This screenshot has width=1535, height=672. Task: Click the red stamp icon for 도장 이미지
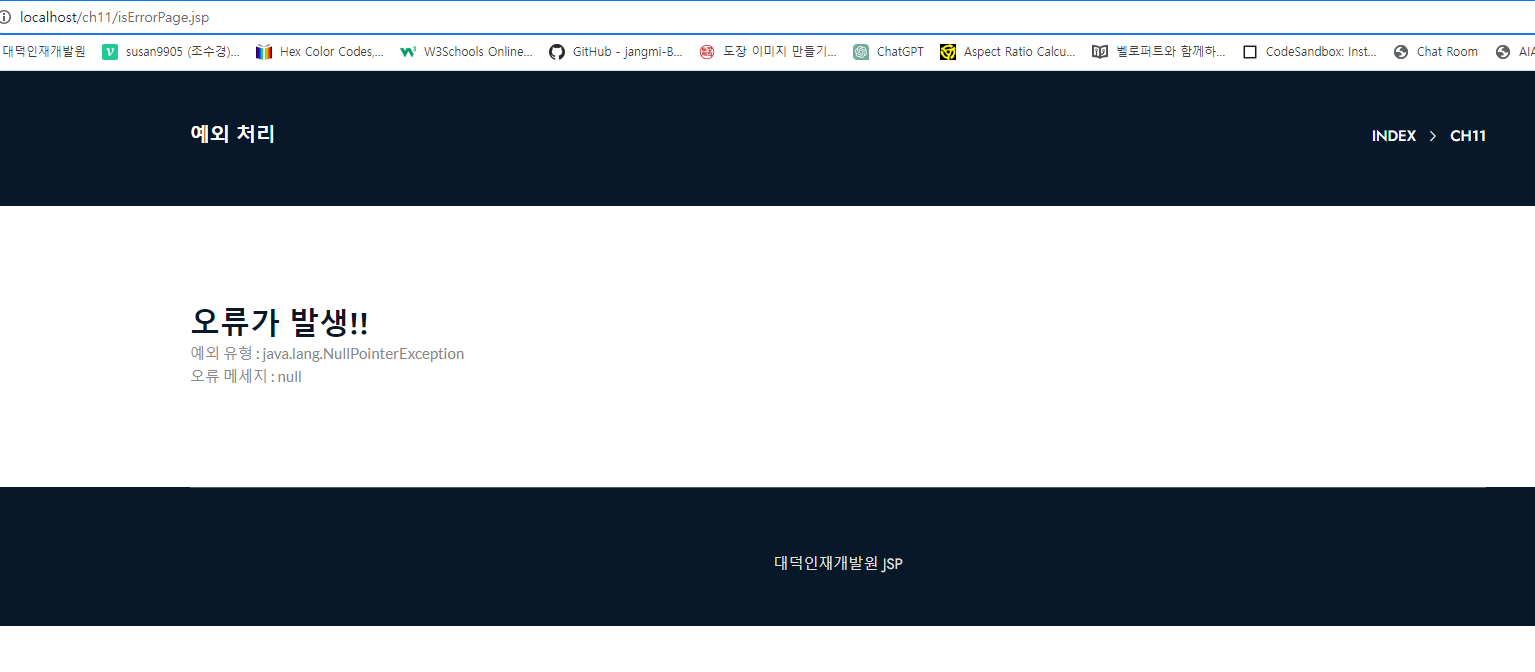(x=707, y=52)
